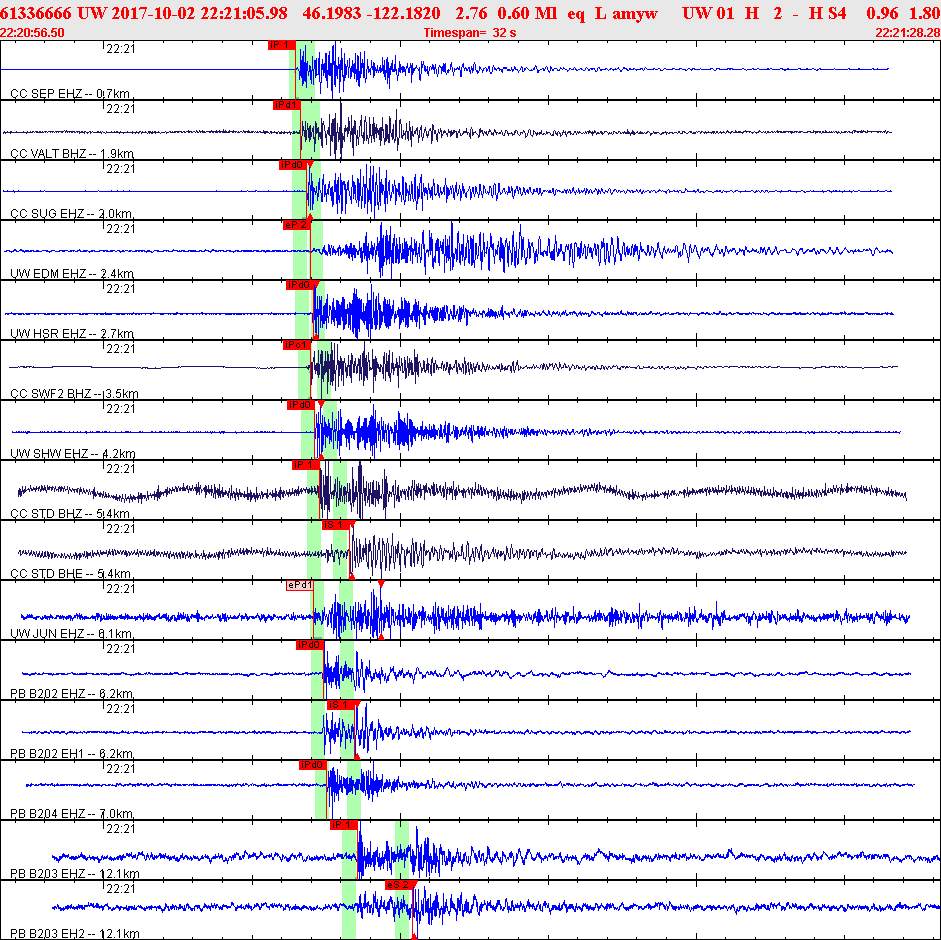Click the 'CC STD BHE -- 5.4km' channel label
This screenshot has height=940, width=941.
(x=70, y=574)
